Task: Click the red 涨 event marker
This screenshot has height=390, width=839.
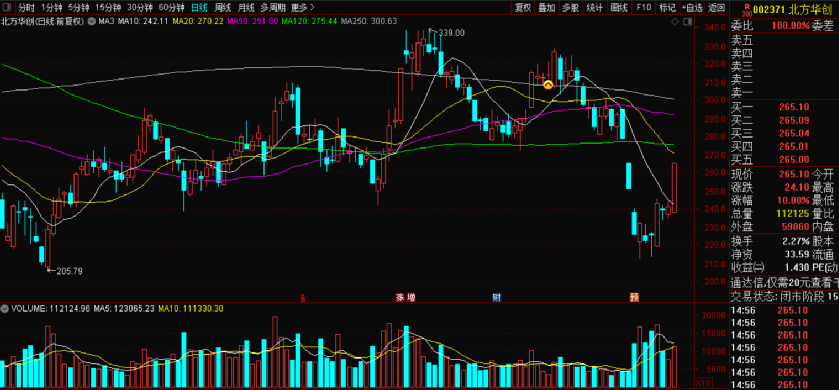Action: click(x=400, y=297)
